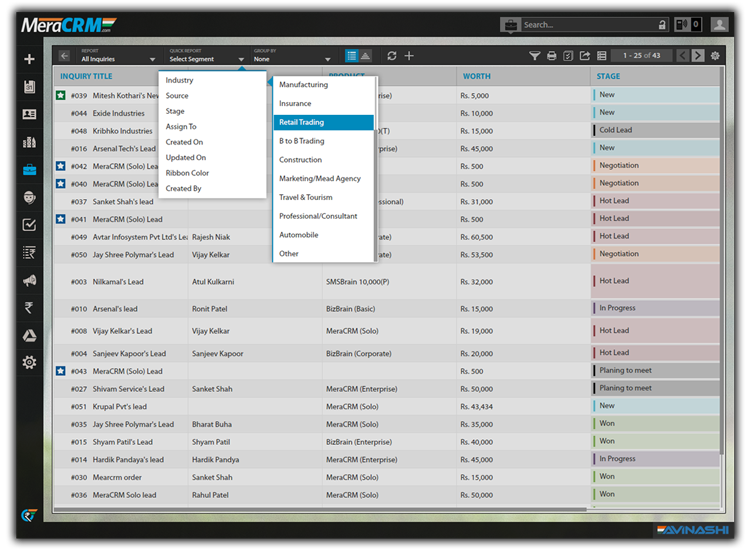Viewport: 750px width, 550px height.
Task: Open the Quick Report Select Segment dropdown
Action: [x=207, y=56]
